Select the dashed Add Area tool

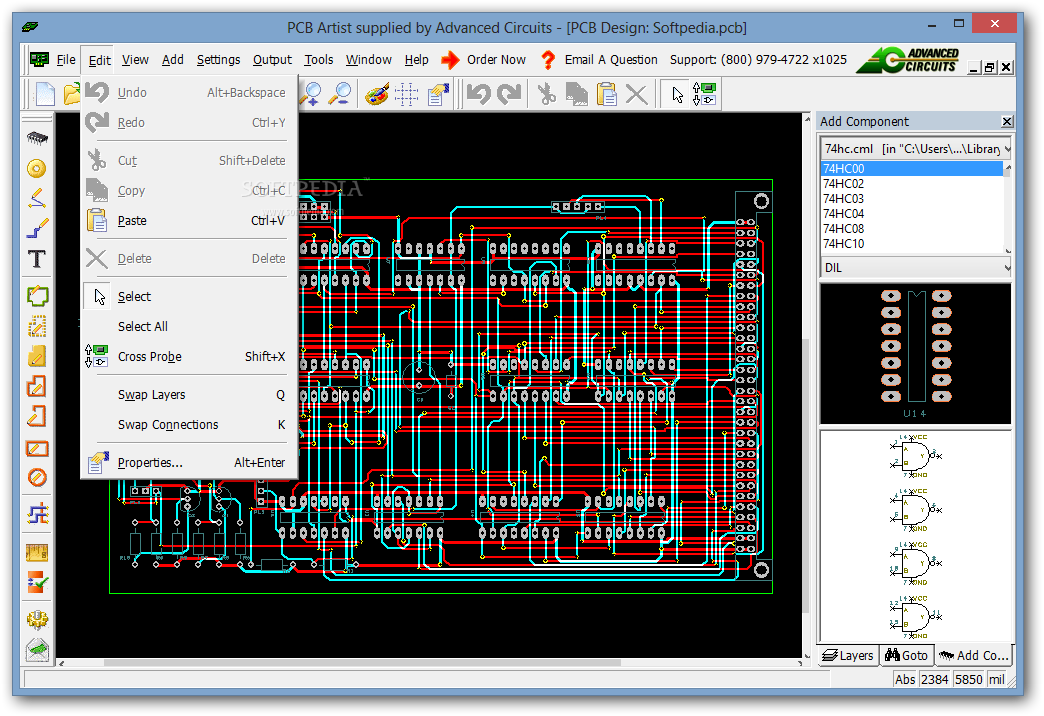pyautogui.click(x=37, y=326)
